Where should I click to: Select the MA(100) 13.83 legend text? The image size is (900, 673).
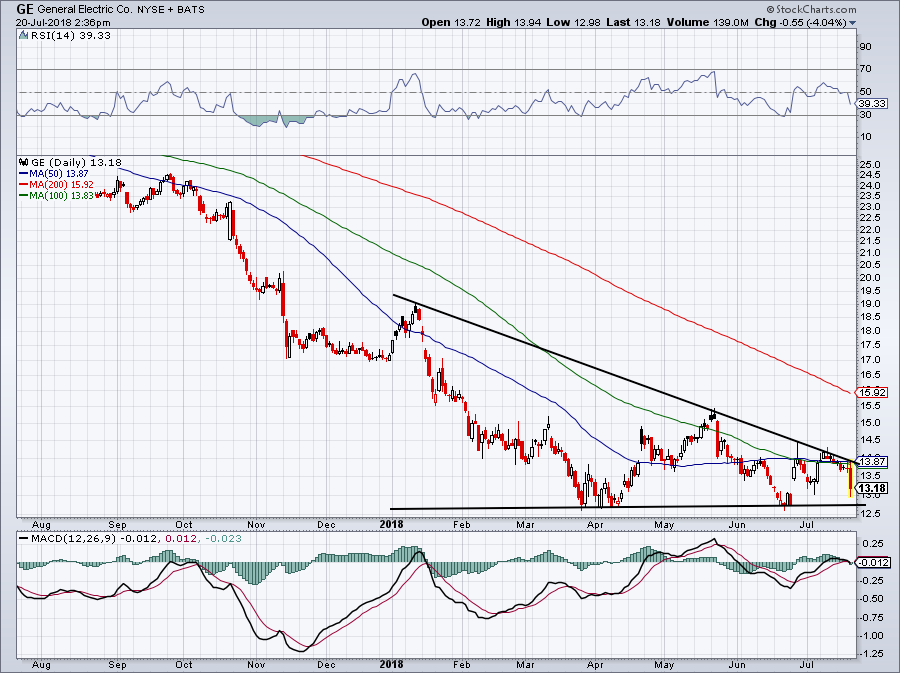(x=61, y=196)
